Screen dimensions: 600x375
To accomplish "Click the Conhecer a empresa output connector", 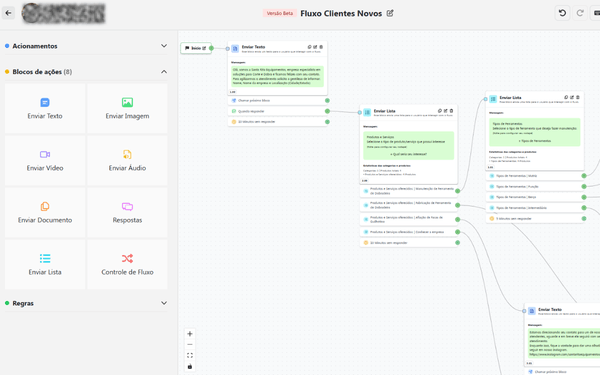I will click(457, 232).
